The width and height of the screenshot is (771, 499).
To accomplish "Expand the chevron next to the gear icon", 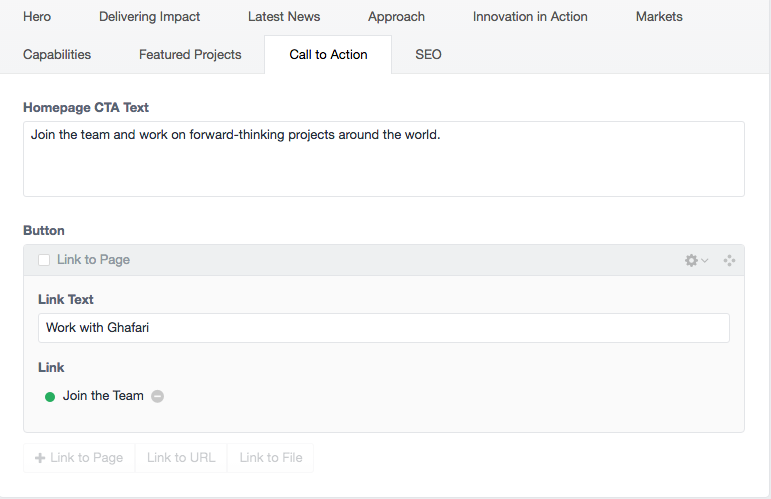I will pos(705,260).
